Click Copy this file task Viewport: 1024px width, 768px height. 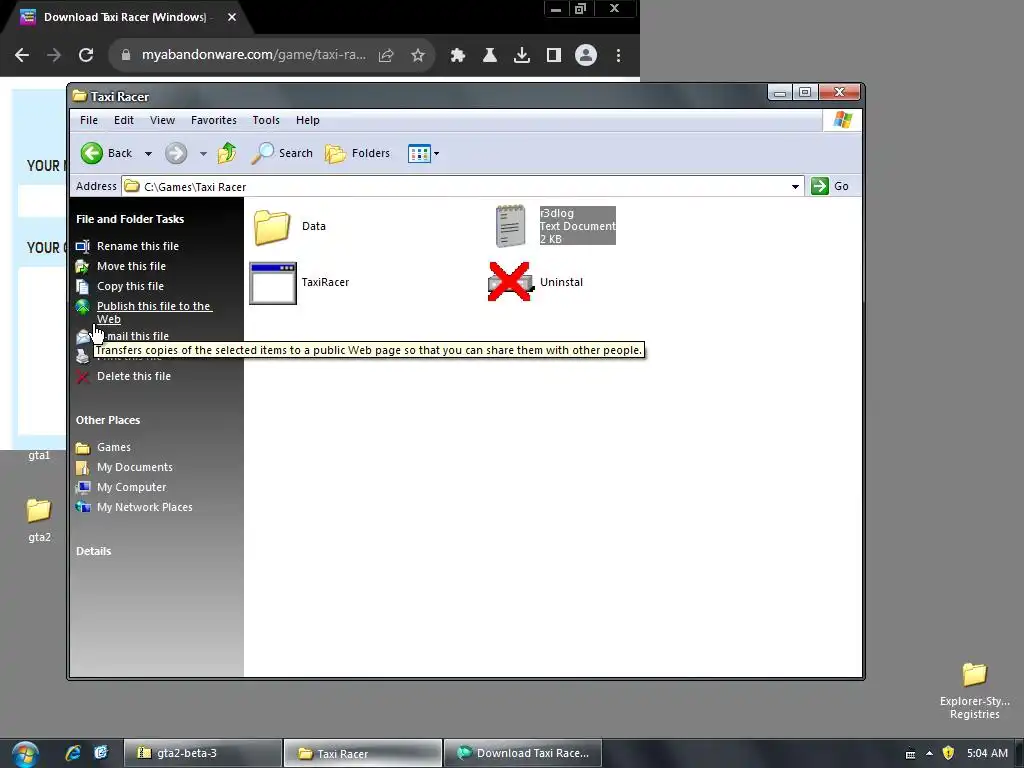(131, 286)
